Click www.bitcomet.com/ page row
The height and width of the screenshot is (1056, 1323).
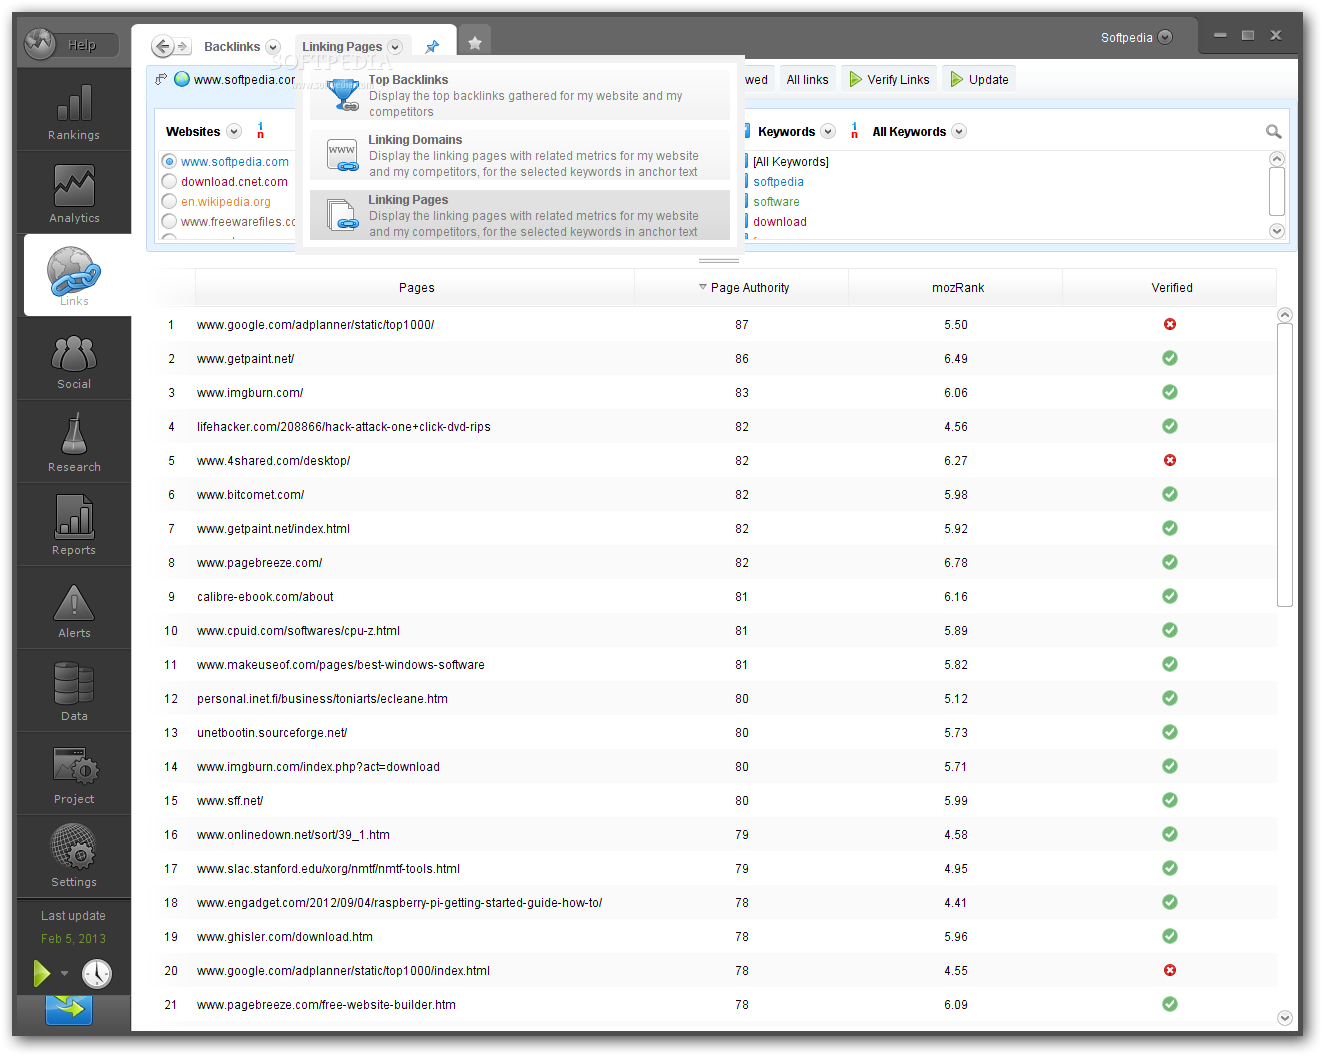coord(714,494)
